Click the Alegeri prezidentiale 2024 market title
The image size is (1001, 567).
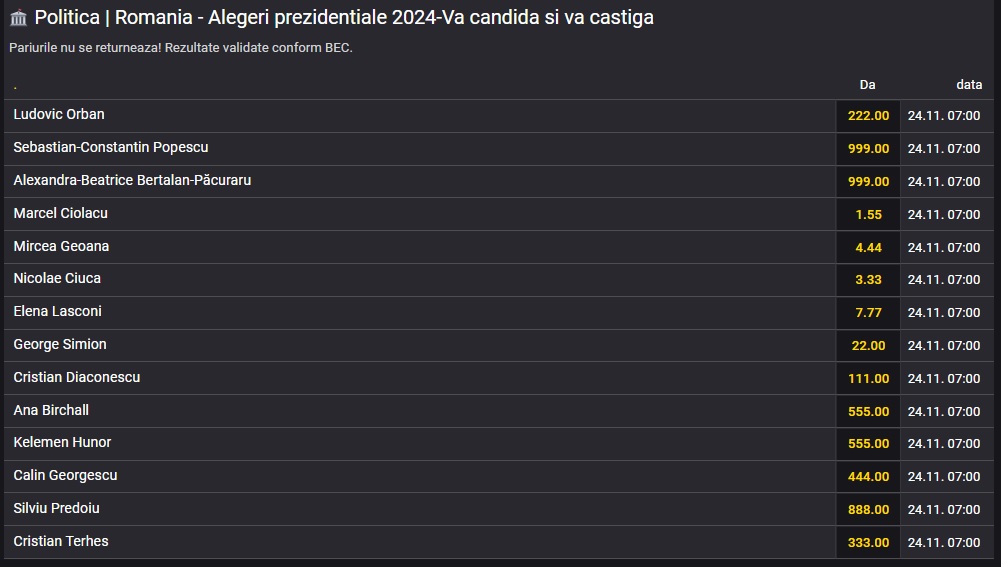[344, 17]
